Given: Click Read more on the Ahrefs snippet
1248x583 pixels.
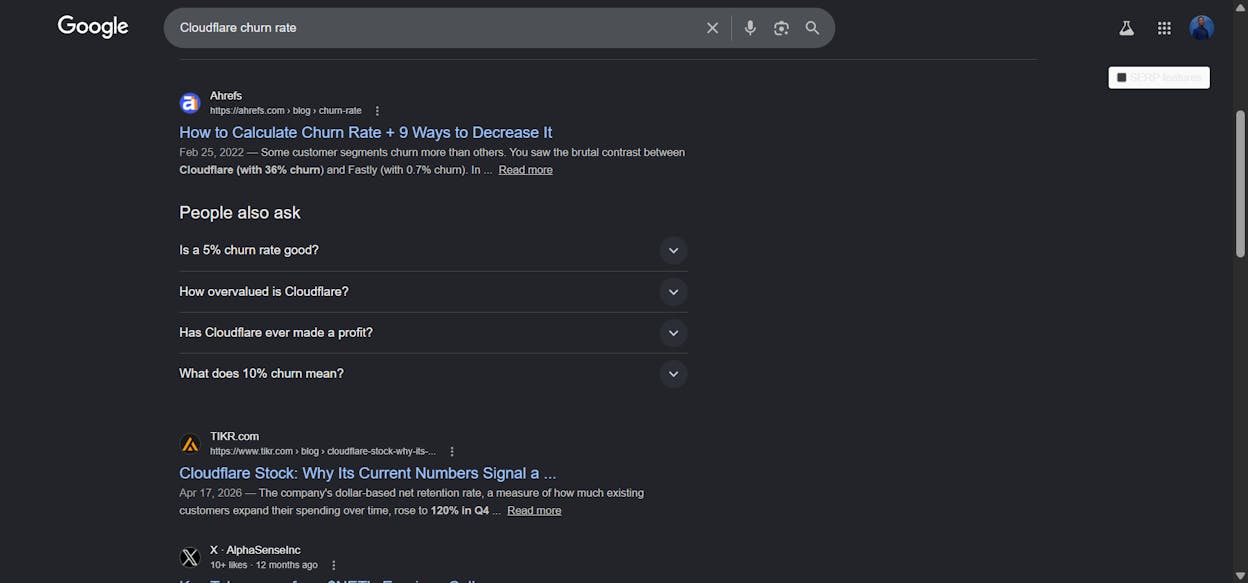Looking at the screenshot, I should pos(525,170).
